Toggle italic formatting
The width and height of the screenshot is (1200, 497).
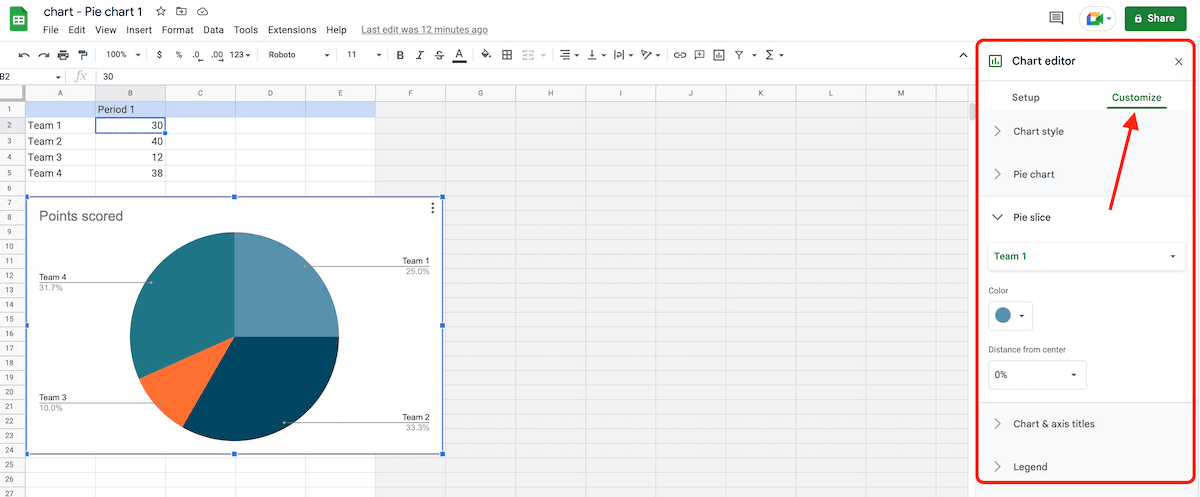click(419, 55)
